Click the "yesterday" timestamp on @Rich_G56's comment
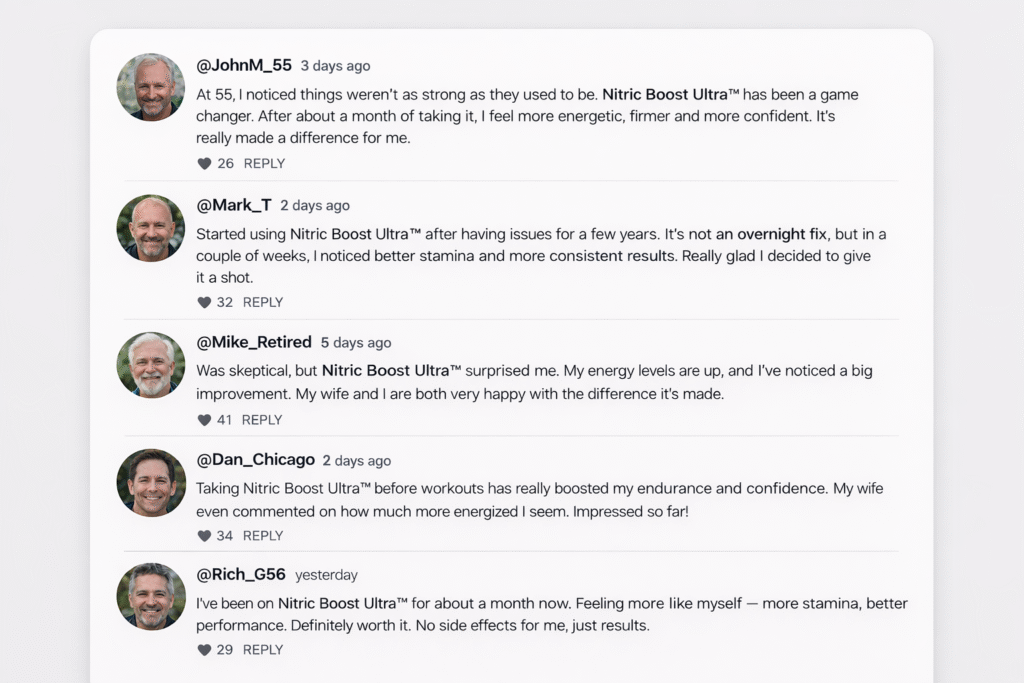 [x=326, y=575]
